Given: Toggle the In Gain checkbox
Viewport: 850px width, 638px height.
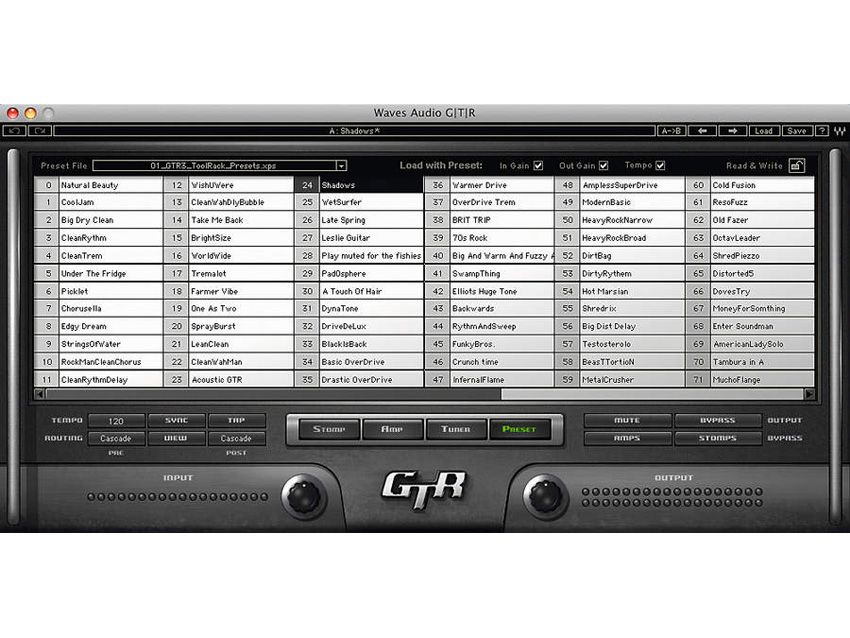Looking at the screenshot, I should click(538, 165).
